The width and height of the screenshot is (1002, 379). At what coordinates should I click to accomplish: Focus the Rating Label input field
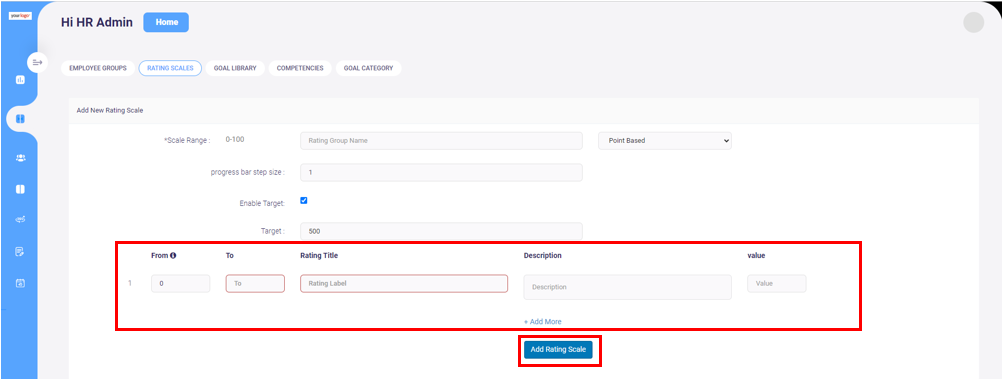click(404, 284)
